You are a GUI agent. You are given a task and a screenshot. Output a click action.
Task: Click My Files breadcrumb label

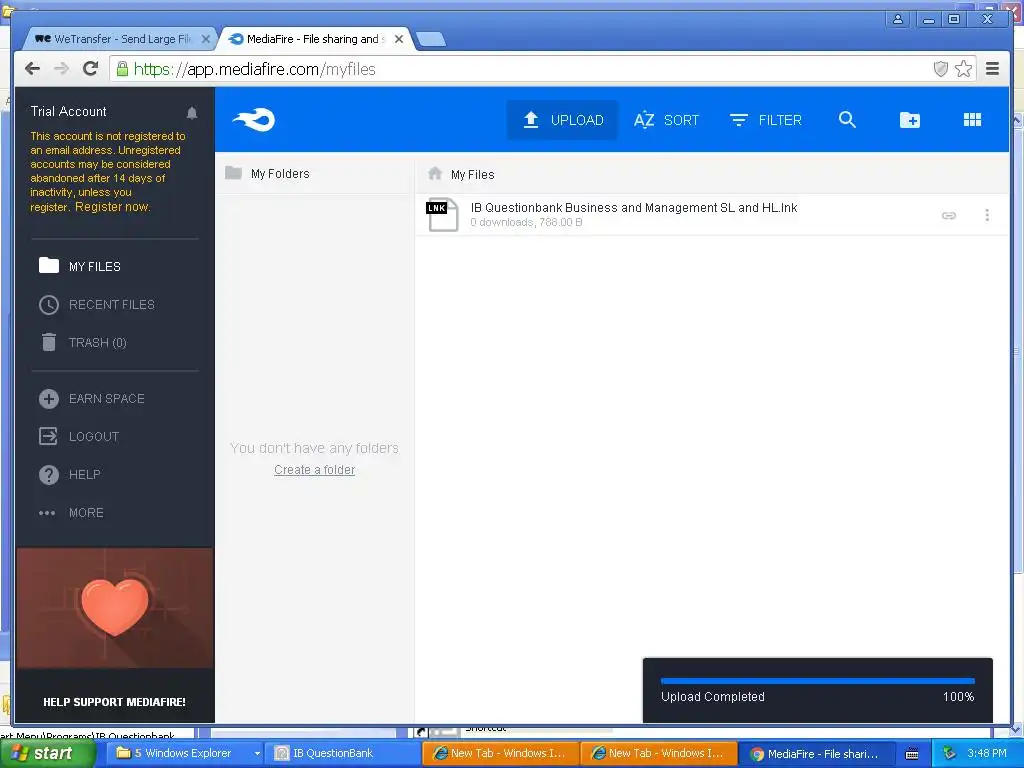tap(472, 174)
